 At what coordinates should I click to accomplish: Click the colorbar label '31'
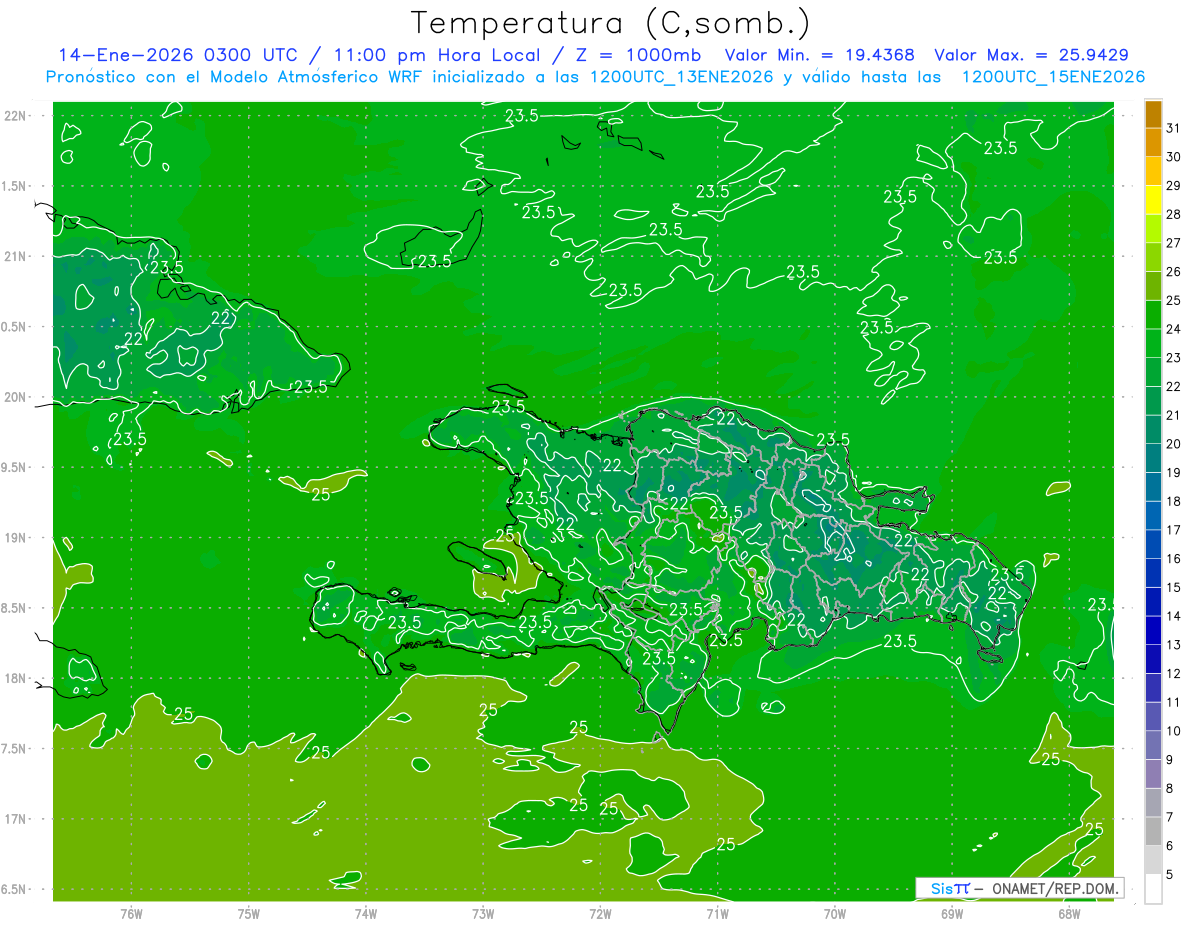(x=1173, y=128)
